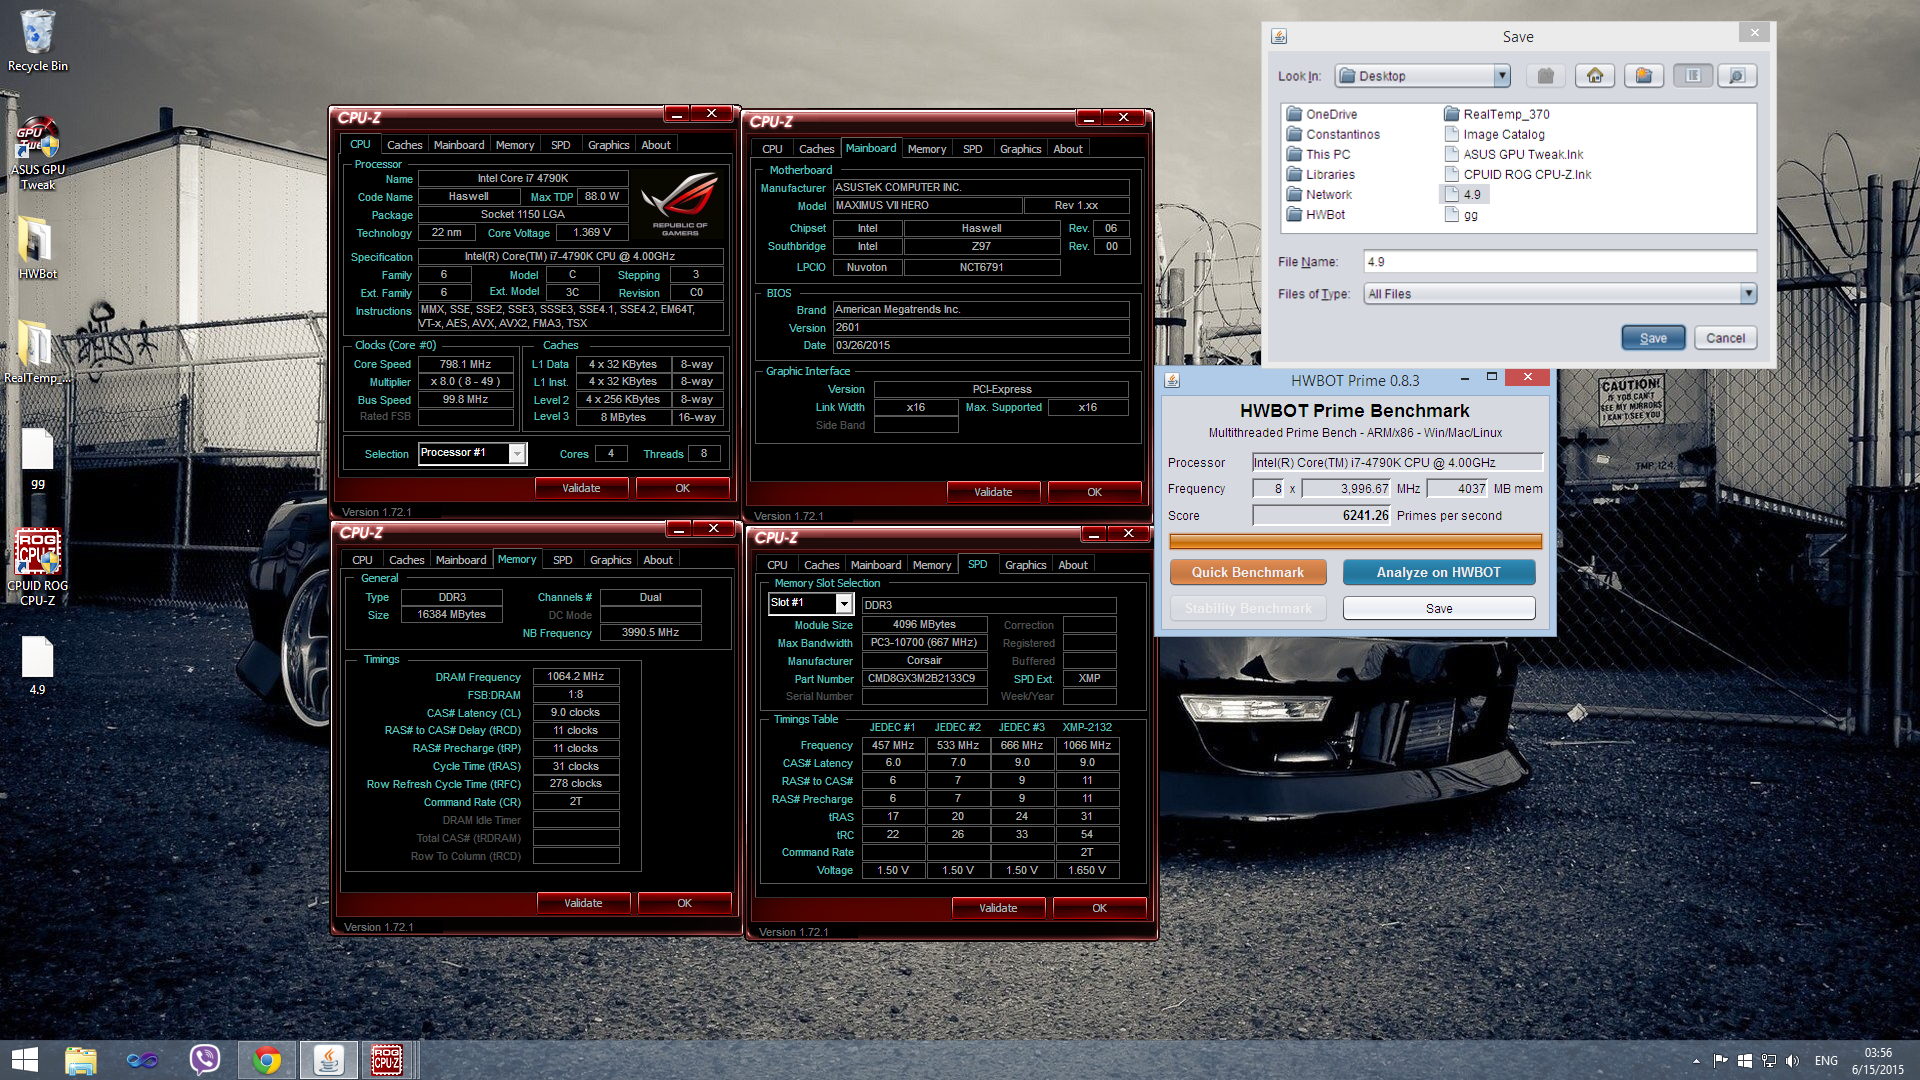The image size is (1920, 1080).
Task: Select the Image Catalog file
Action: pyautogui.click(x=1494, y=134)
